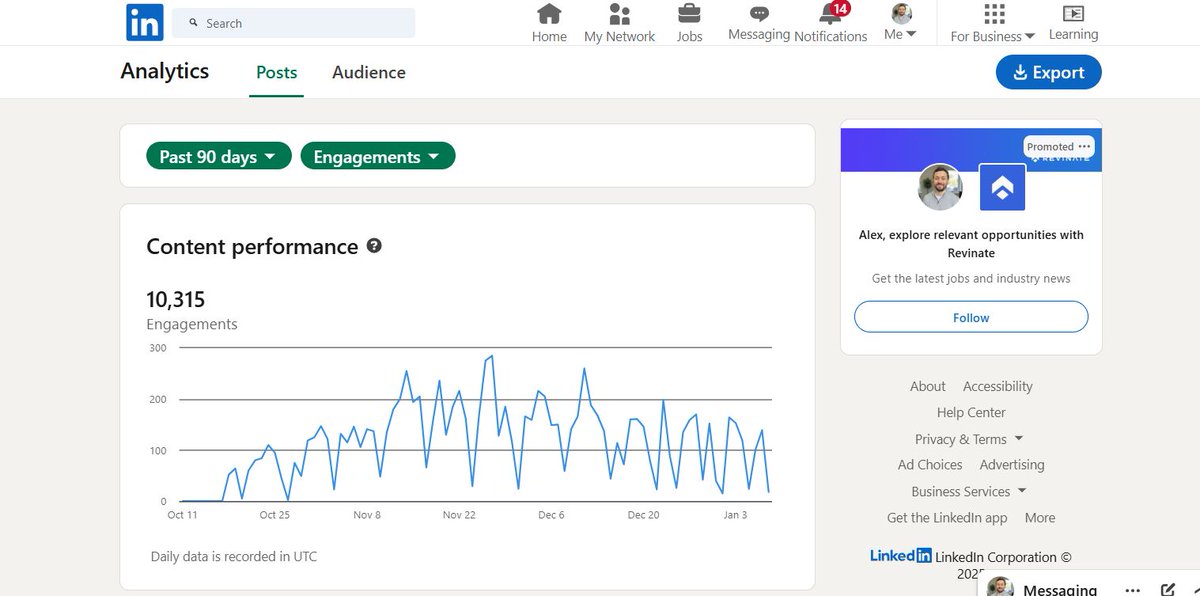Click into the Search field
Viewport: 1200px width, 596px height.
[x=300, y=23]
